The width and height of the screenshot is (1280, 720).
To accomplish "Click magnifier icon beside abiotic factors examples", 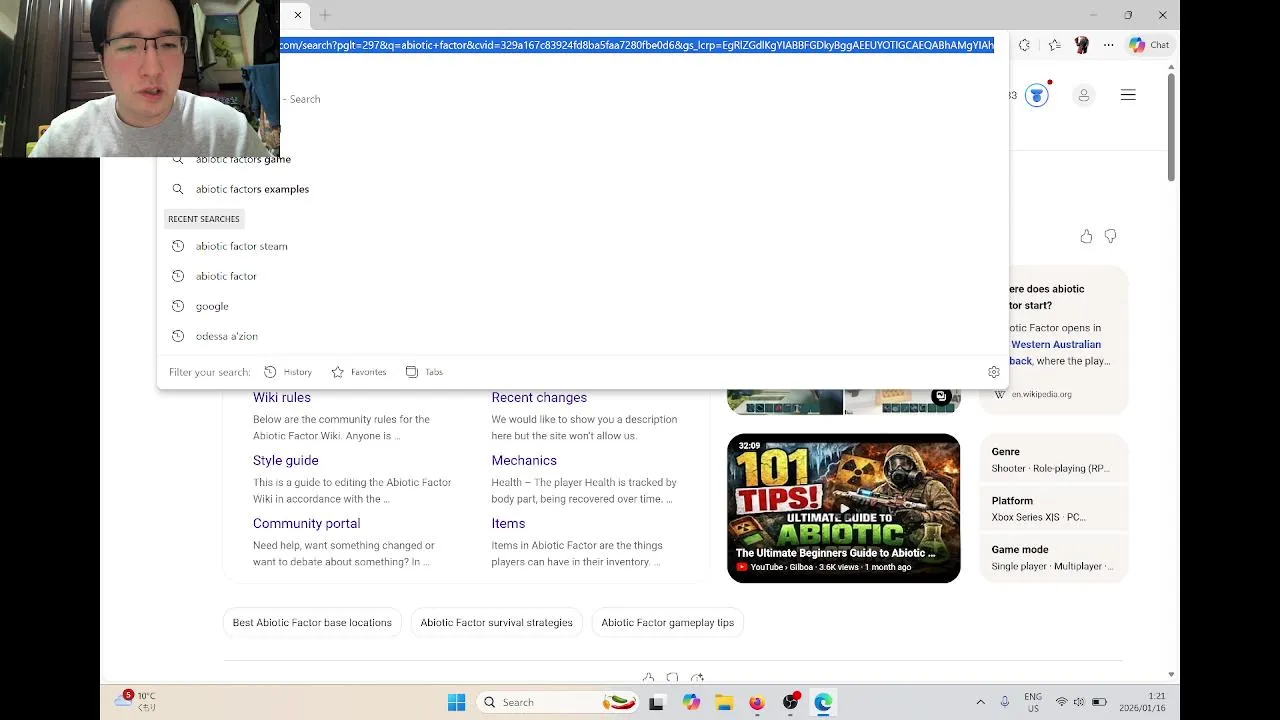I will (x=178, y=189).
